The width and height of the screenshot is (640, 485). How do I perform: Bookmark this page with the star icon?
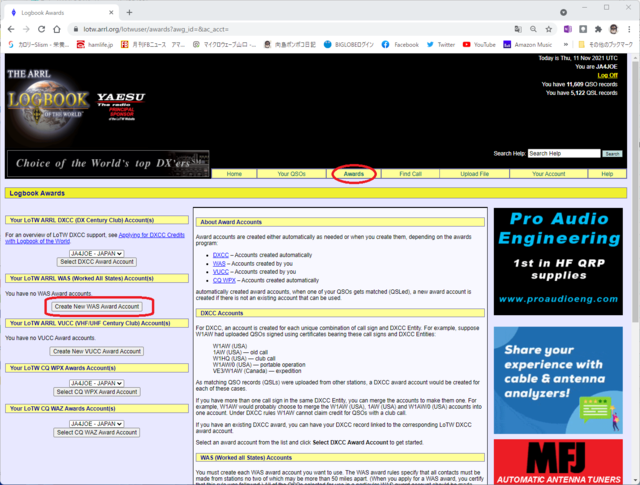[549, 29]
